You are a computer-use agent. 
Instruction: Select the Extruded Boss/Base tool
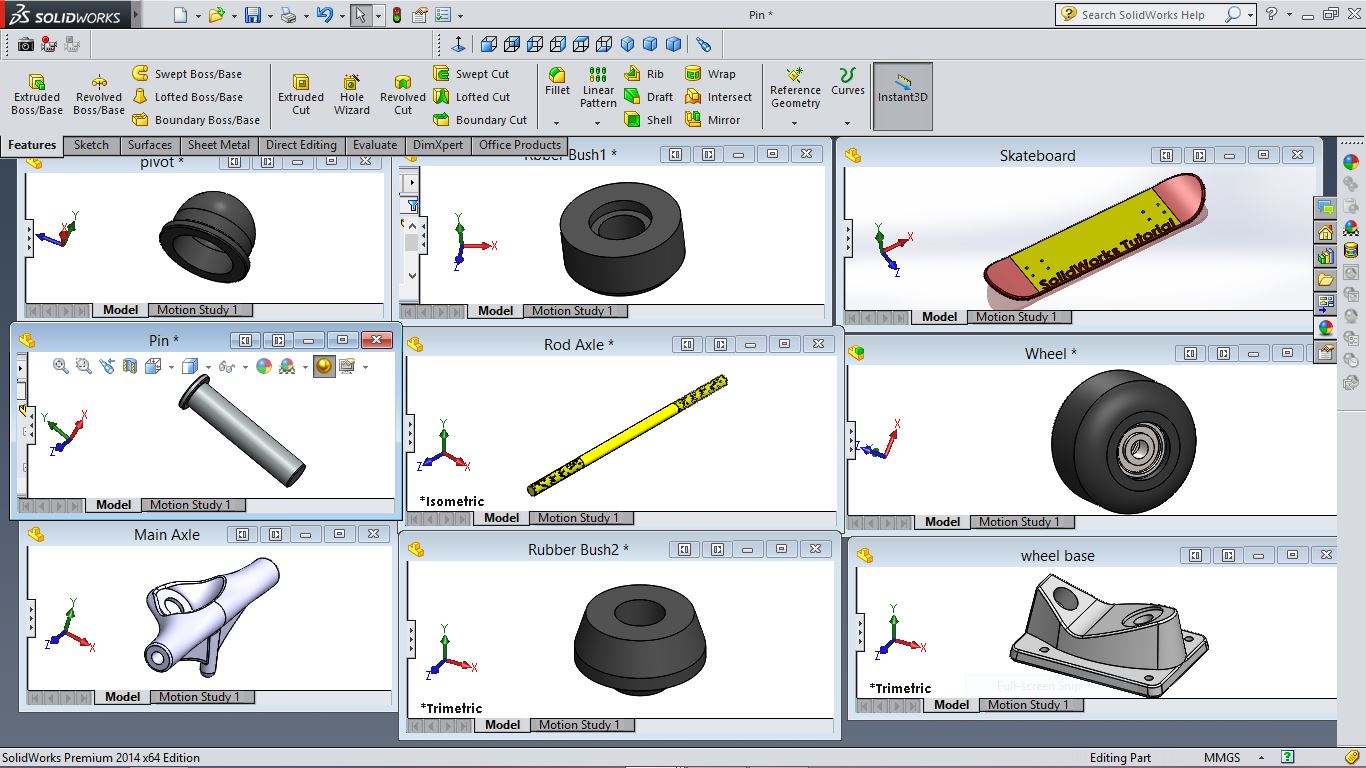[37, 94]
